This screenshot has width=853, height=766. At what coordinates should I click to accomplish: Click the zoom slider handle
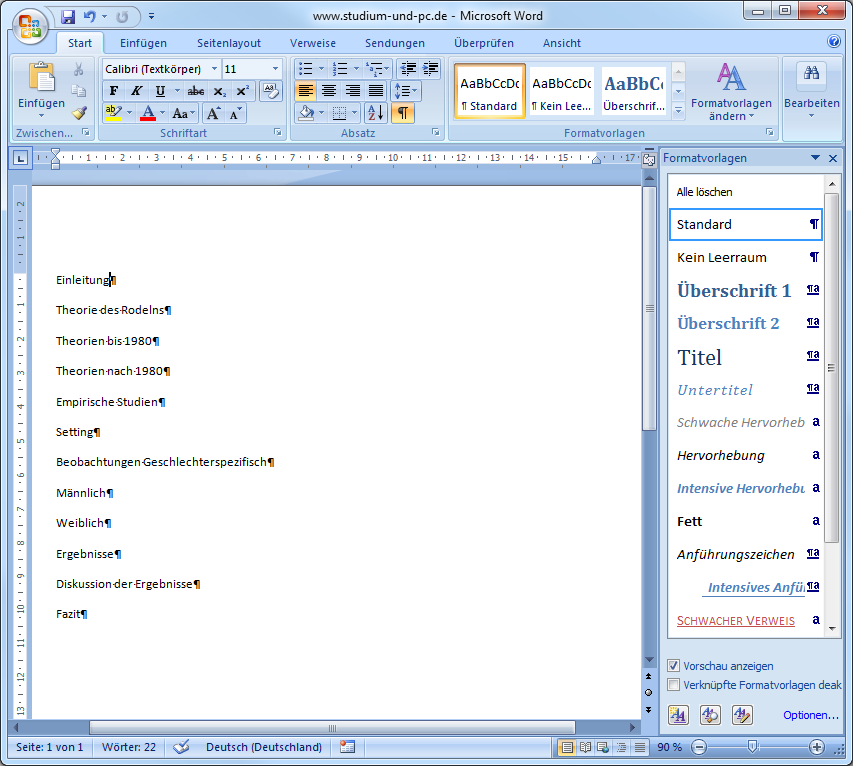click(752, 747)
